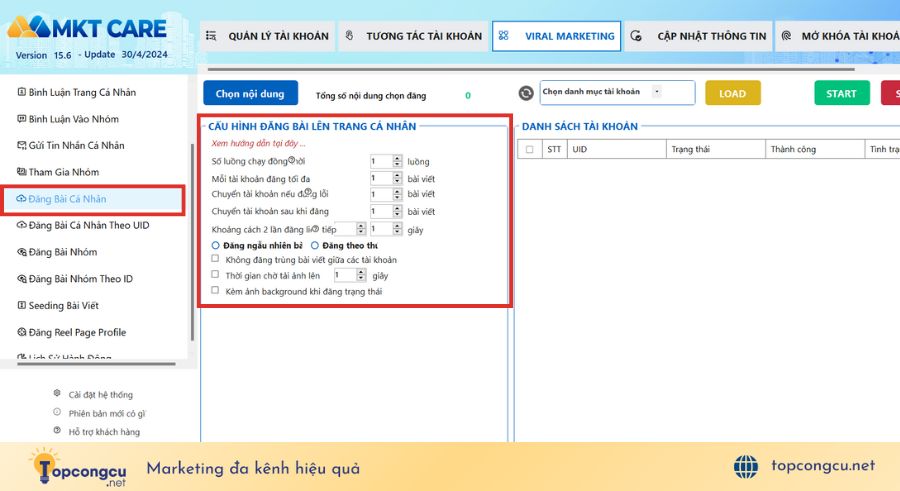This screenshot has height=491, width=900.
Task: Click the Viral Marketing tab icon
Action: coord(503,36)
